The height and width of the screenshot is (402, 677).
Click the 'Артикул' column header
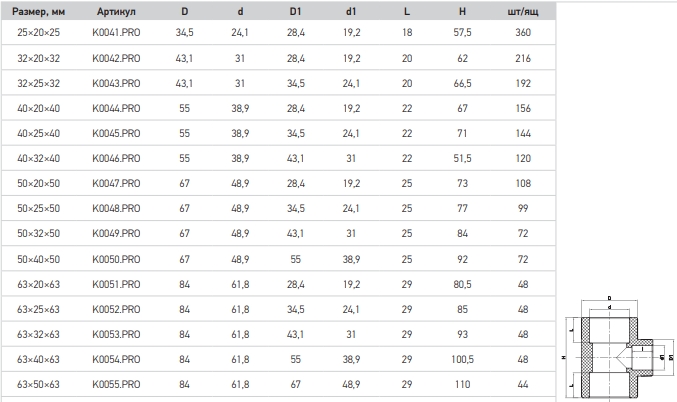[x=116, y=12]
